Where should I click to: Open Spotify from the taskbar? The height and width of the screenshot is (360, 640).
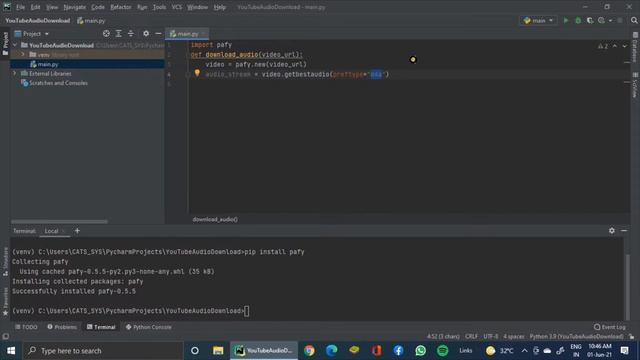(442, 350)
